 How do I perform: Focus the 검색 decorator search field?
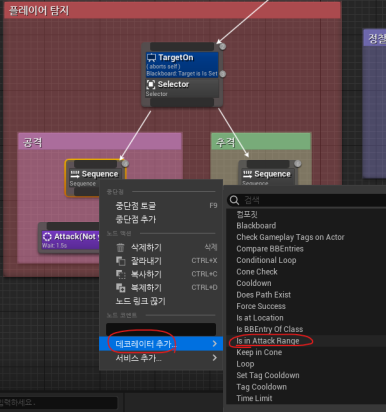point(307,200)
